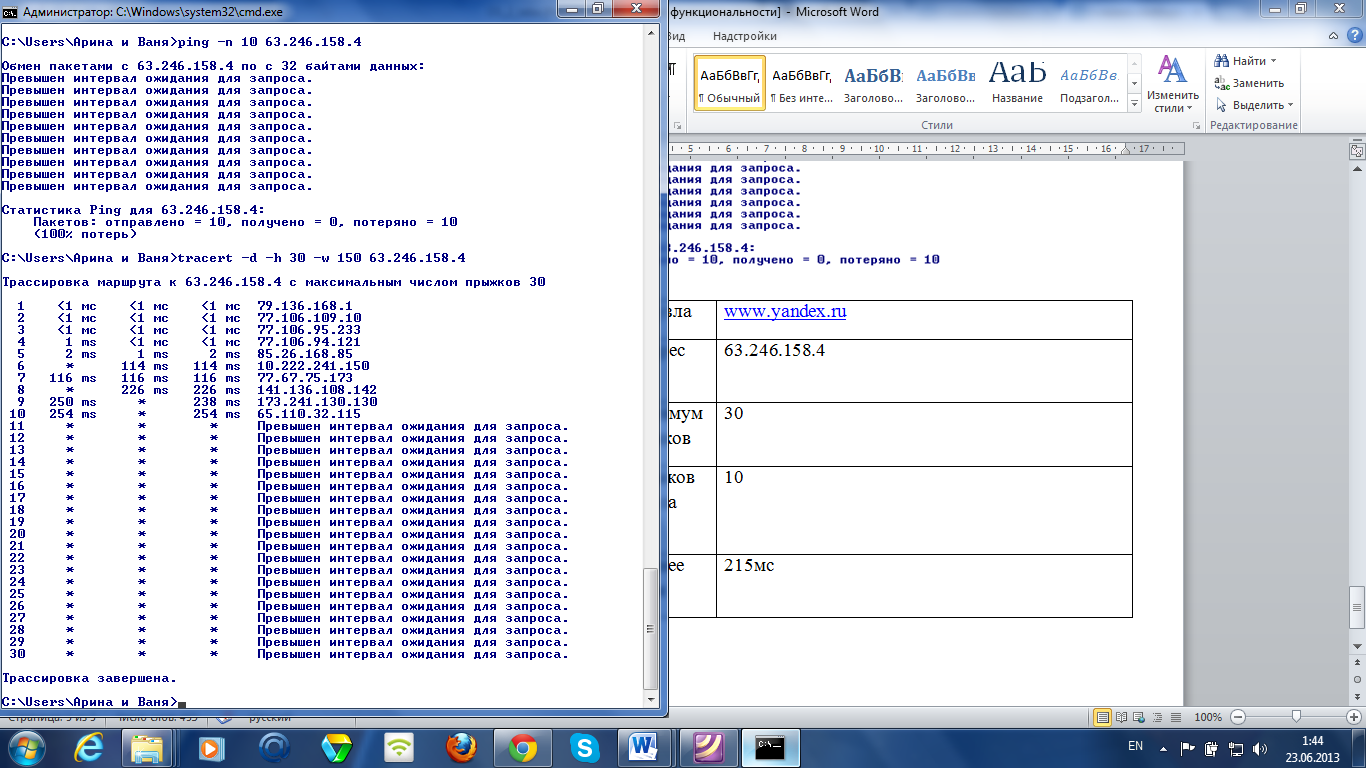Open Windows Media Player from taskbar
The image size is (1366, 768).
(x=211, y=747)
